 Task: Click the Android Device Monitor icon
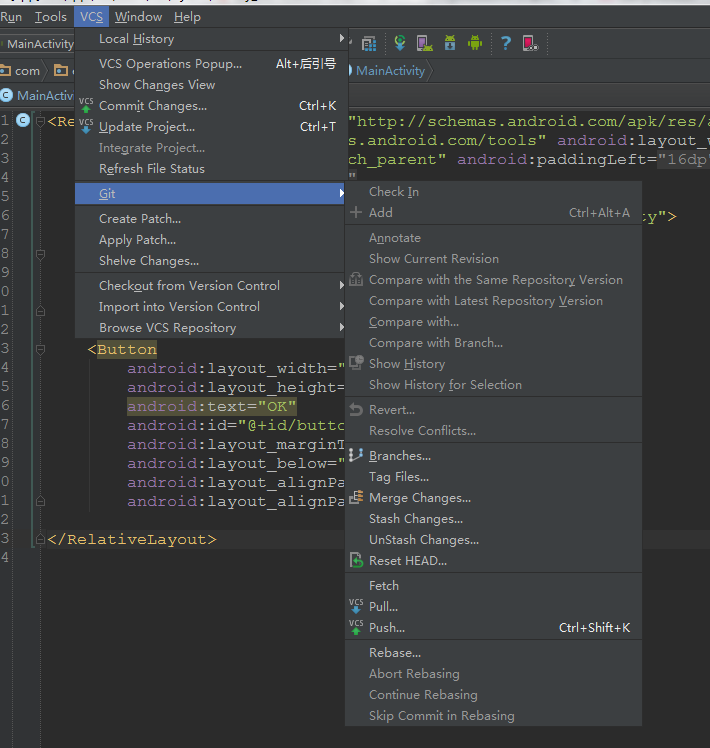475,43
